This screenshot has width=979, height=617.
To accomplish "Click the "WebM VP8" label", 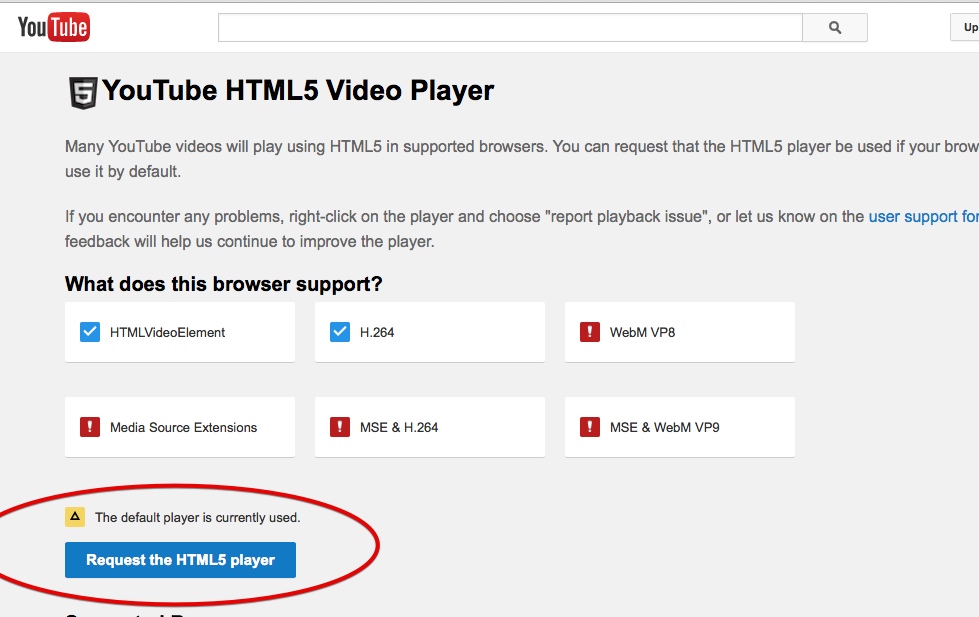I will [x=642, y=332].
